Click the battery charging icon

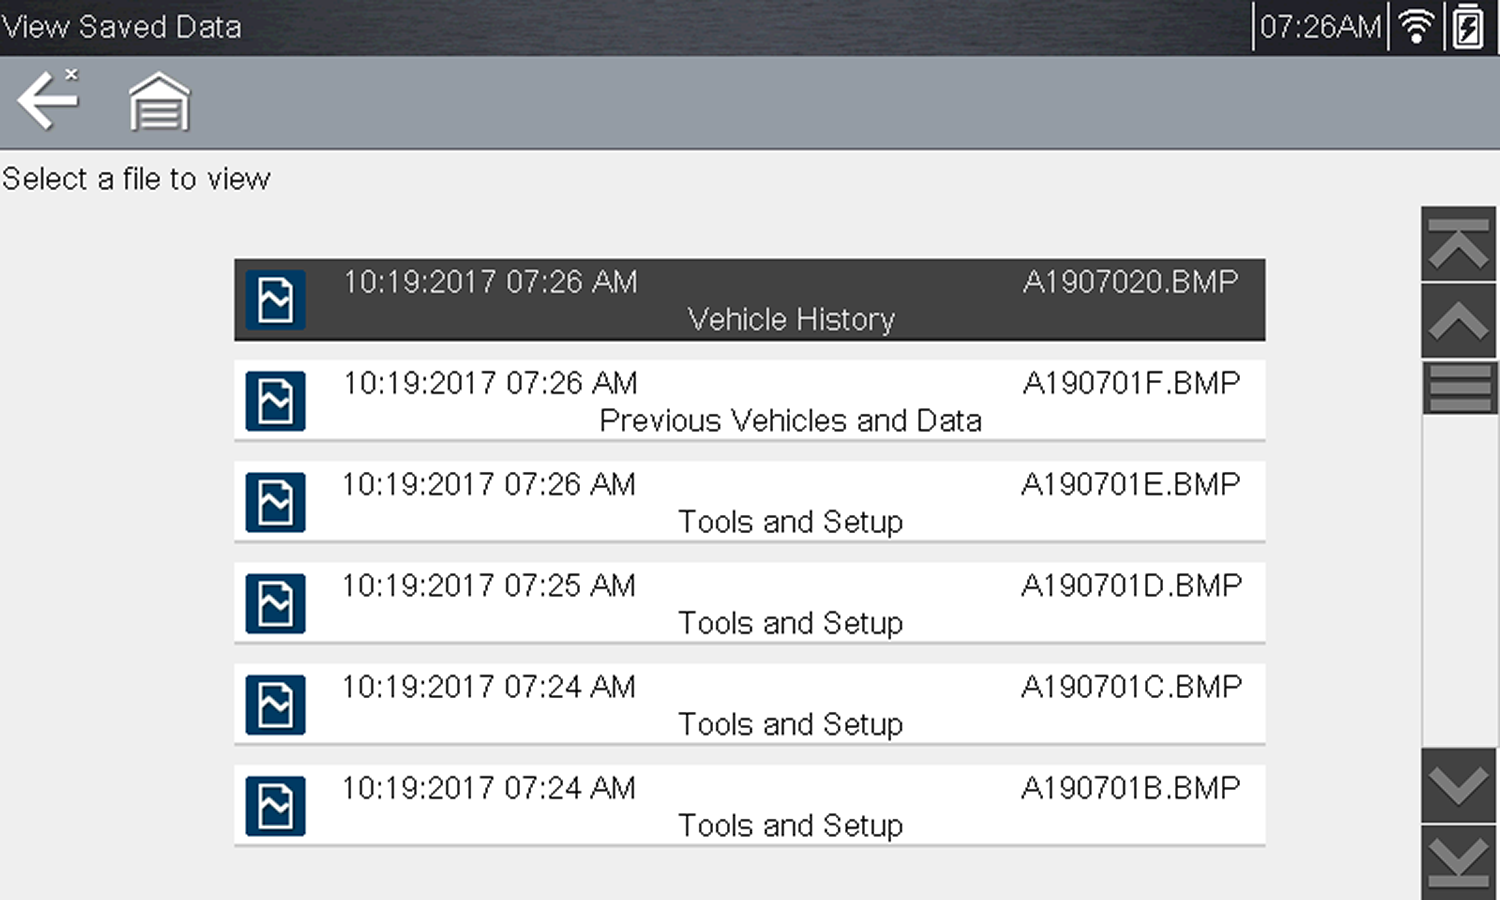coord(1468,27)
